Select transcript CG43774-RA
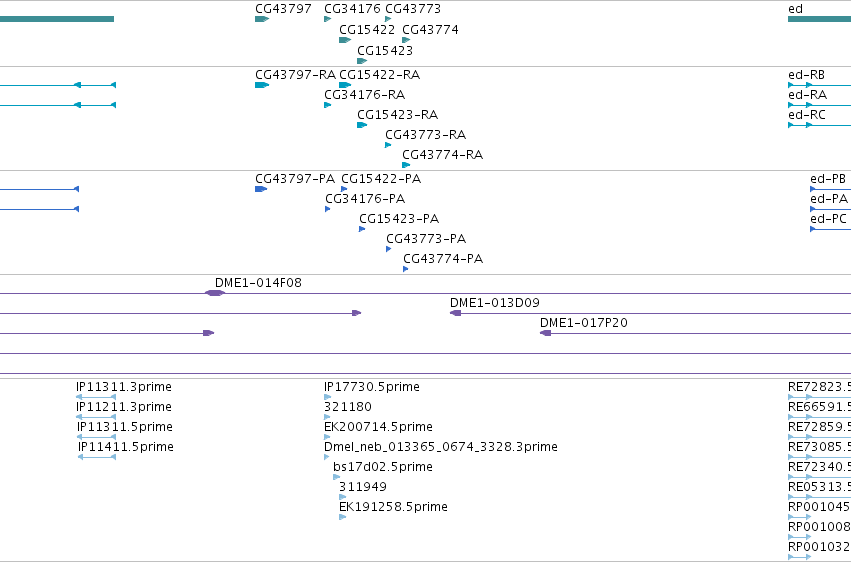 [442, 155]
